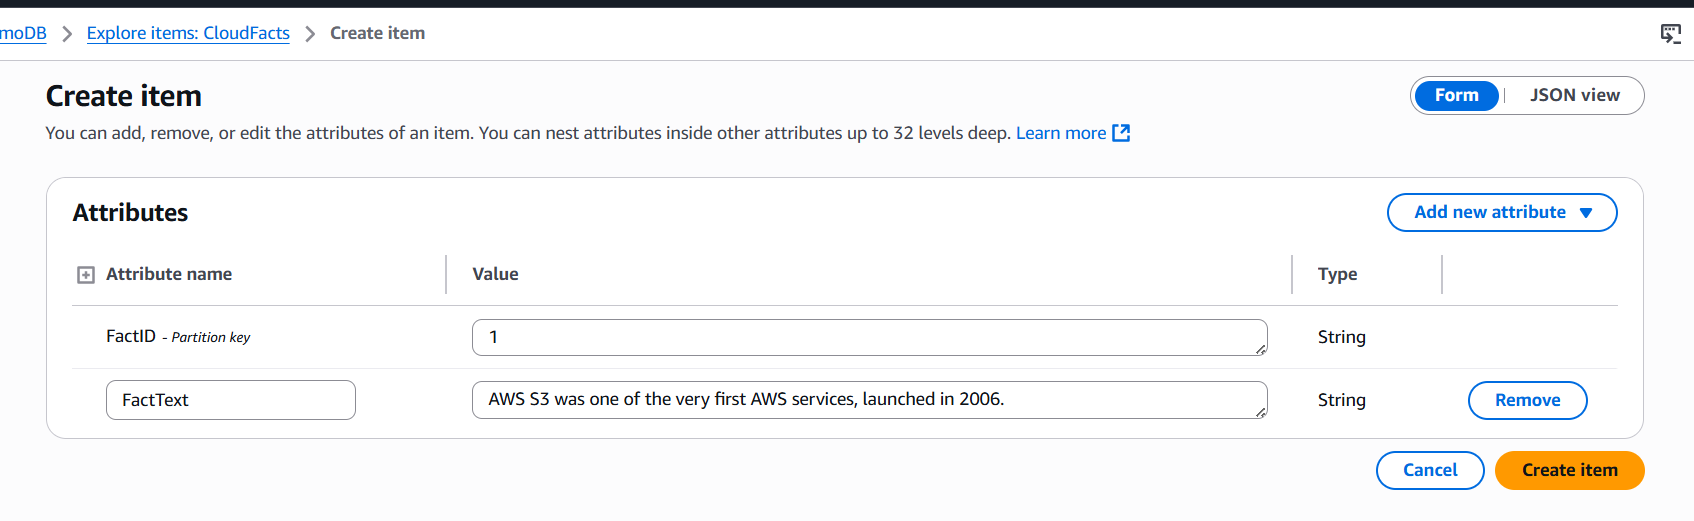Switch to JSON view

(1574, 95)
